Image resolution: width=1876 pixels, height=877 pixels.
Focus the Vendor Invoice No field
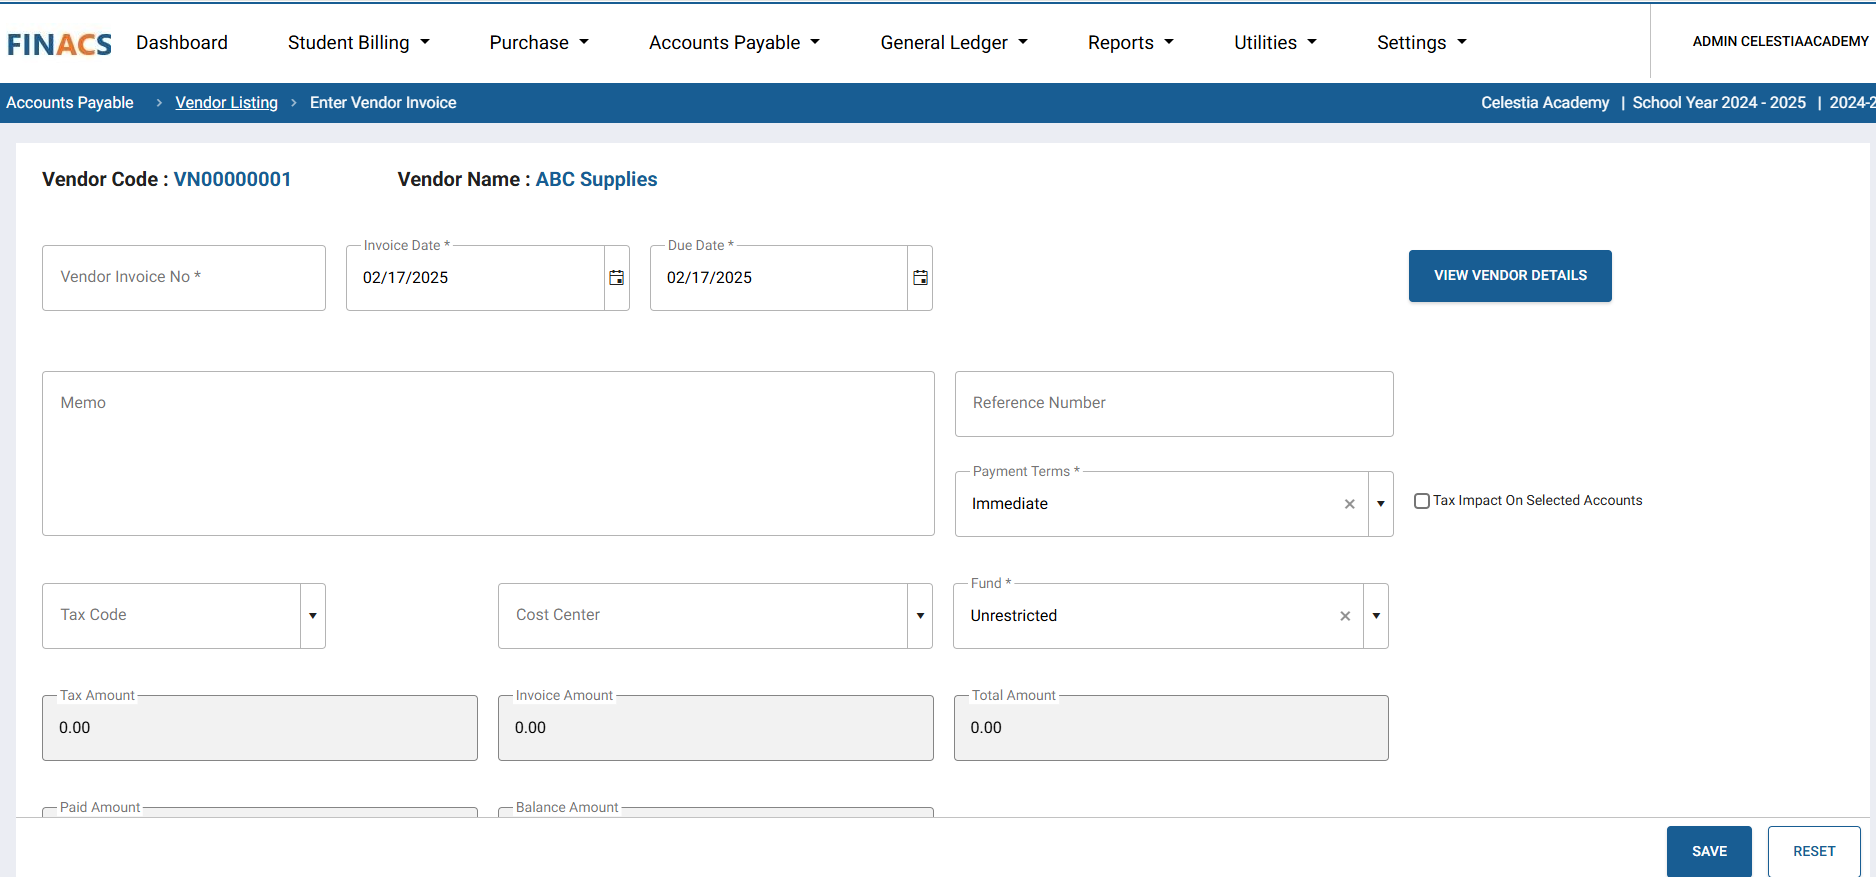(184, 278)
